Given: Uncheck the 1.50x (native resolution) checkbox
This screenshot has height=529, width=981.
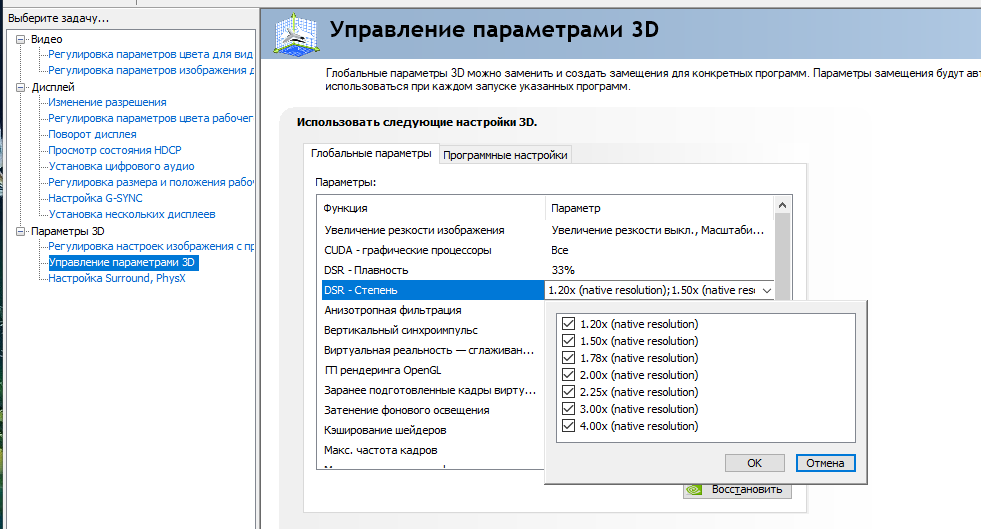Looking at the screenshot, I should pos(568,341).
